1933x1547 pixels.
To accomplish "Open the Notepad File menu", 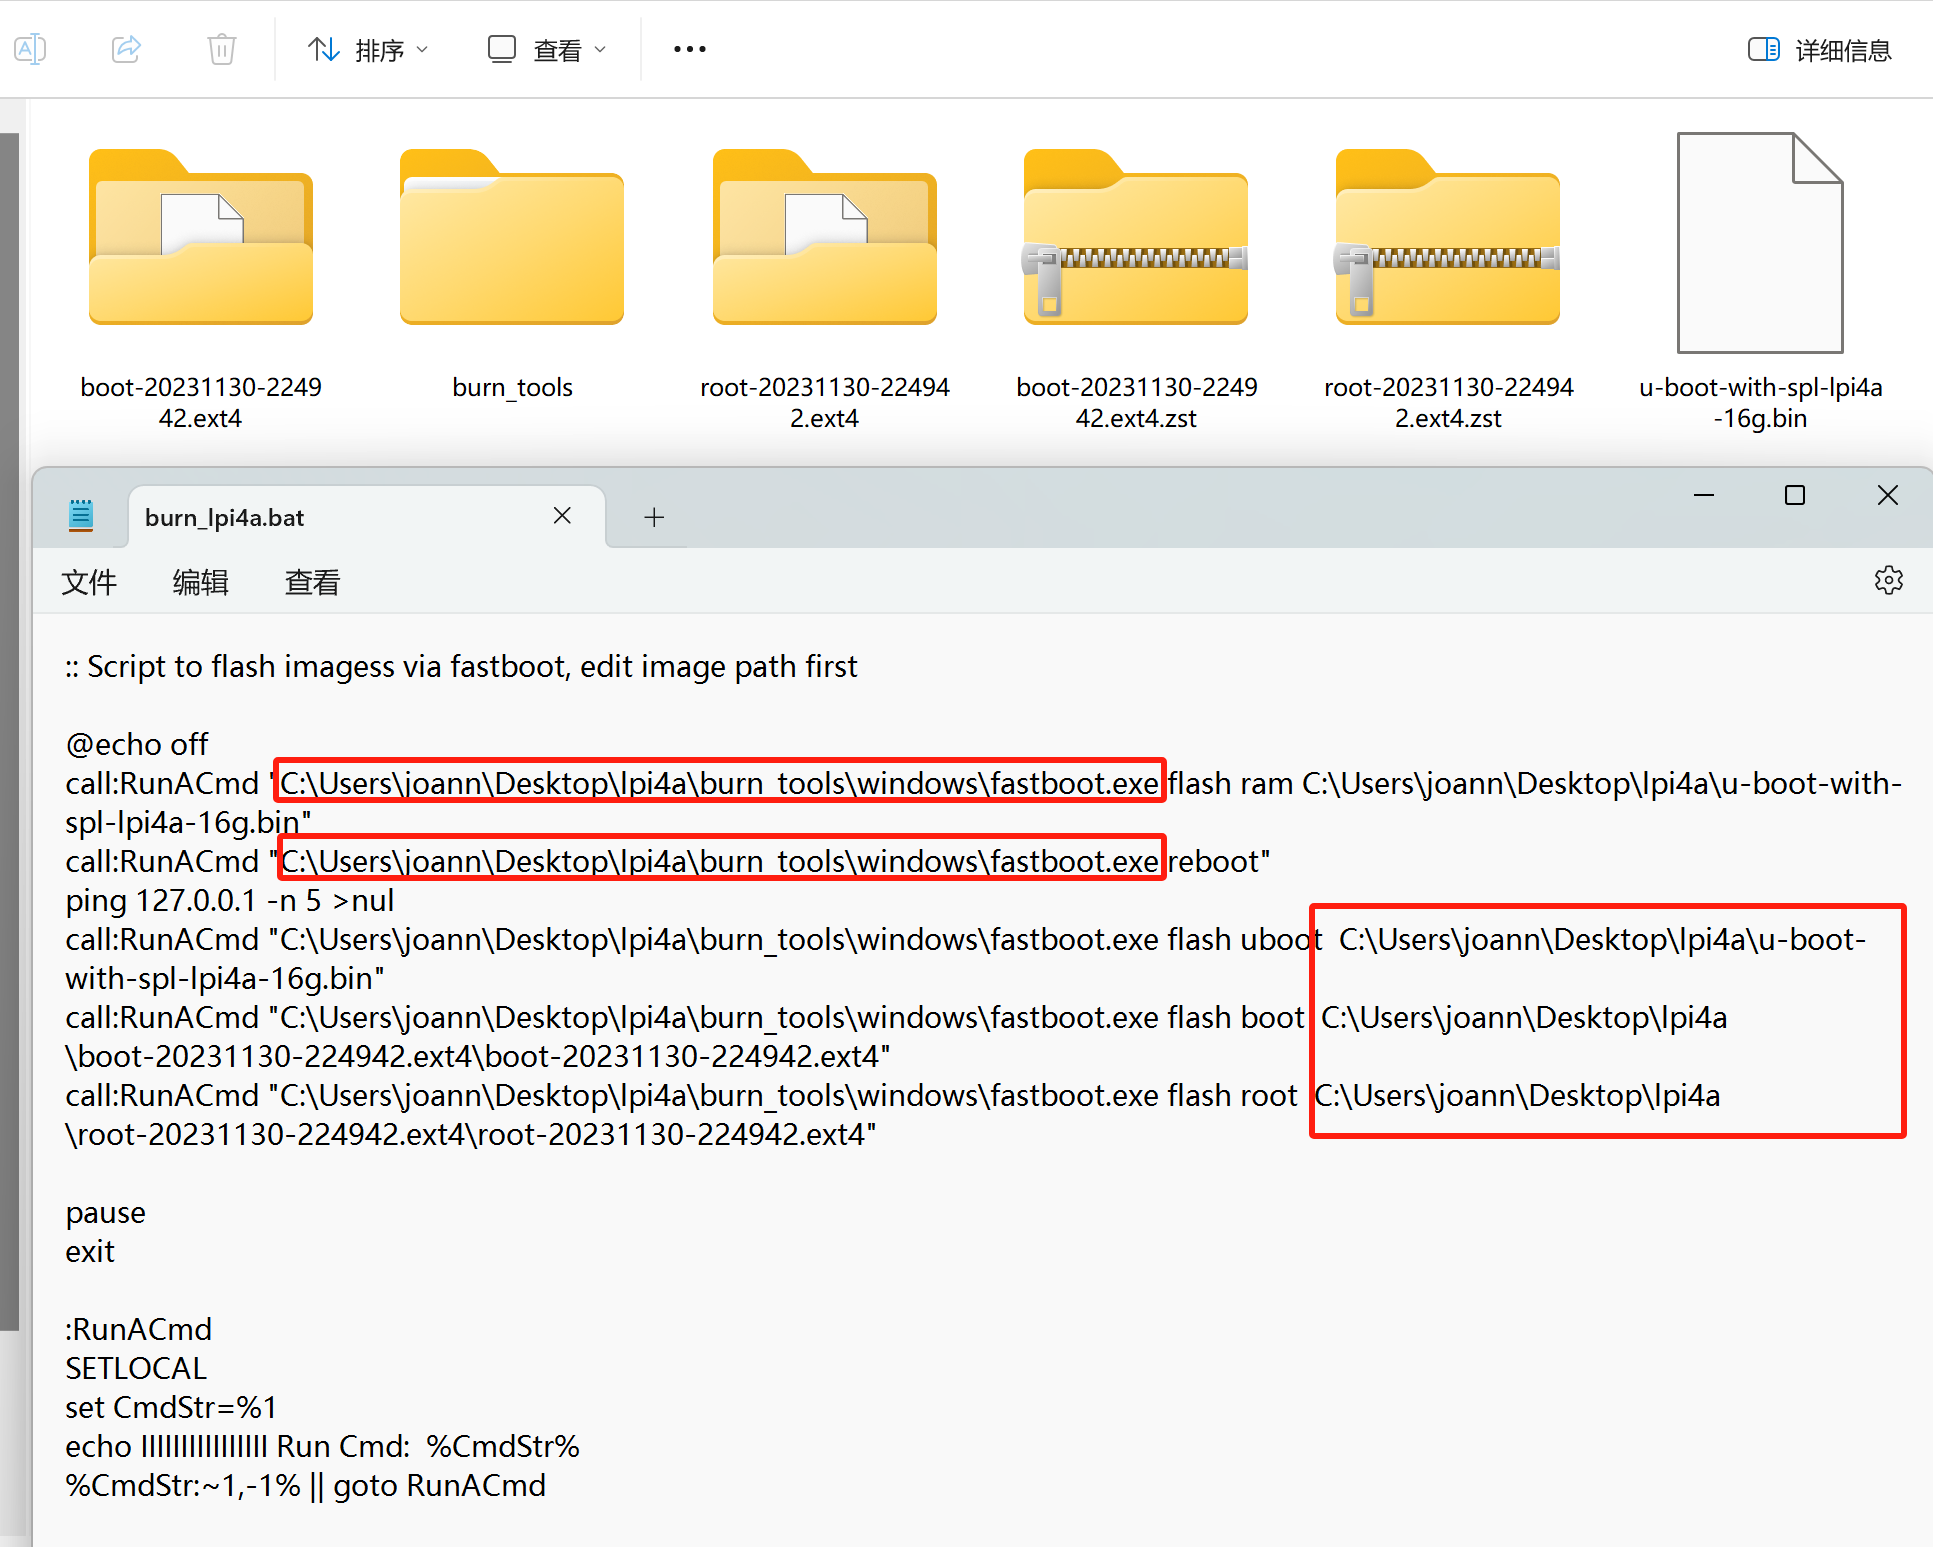I will click(89, 582).
